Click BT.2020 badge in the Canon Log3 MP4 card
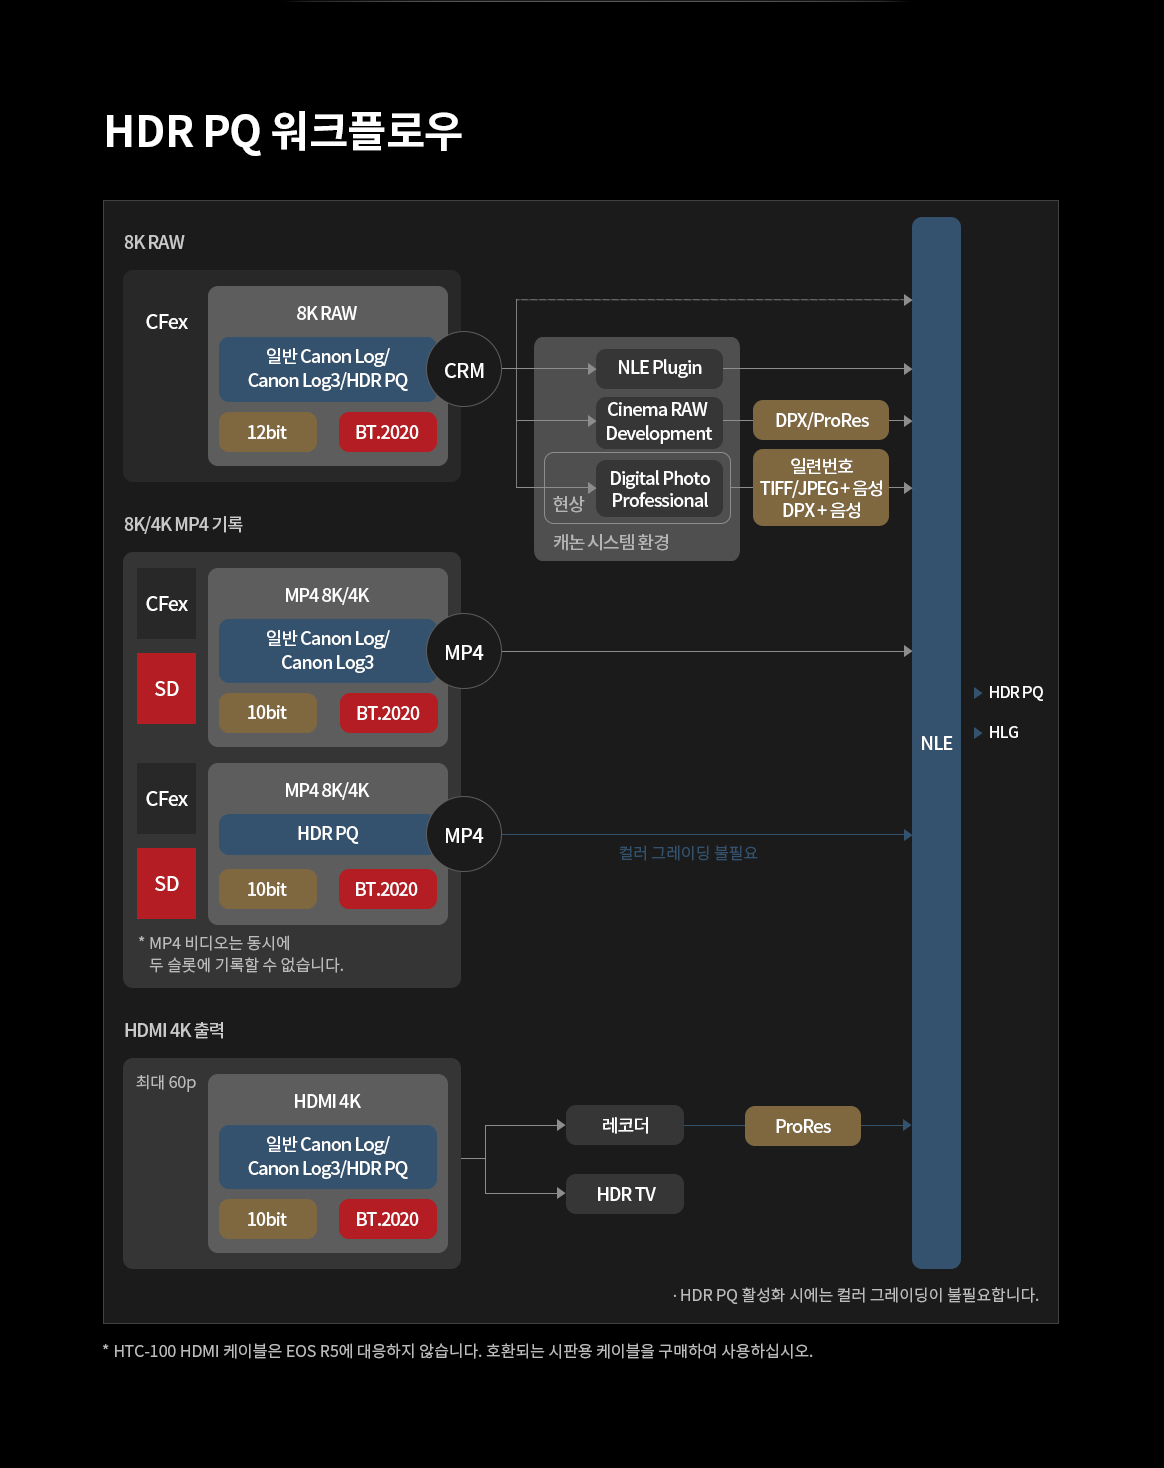Image resolution: width=1164 pixels, height=1468 pixels. (387, 713)
